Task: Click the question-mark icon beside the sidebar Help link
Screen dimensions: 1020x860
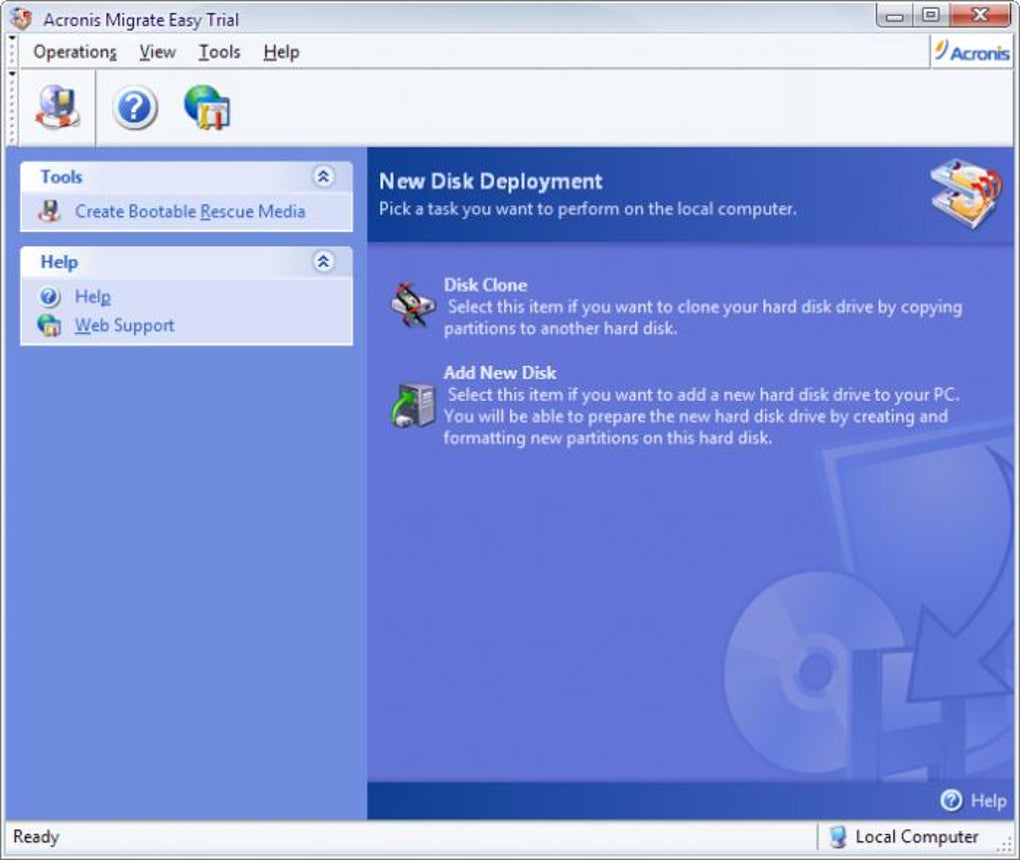Action: 49,297
